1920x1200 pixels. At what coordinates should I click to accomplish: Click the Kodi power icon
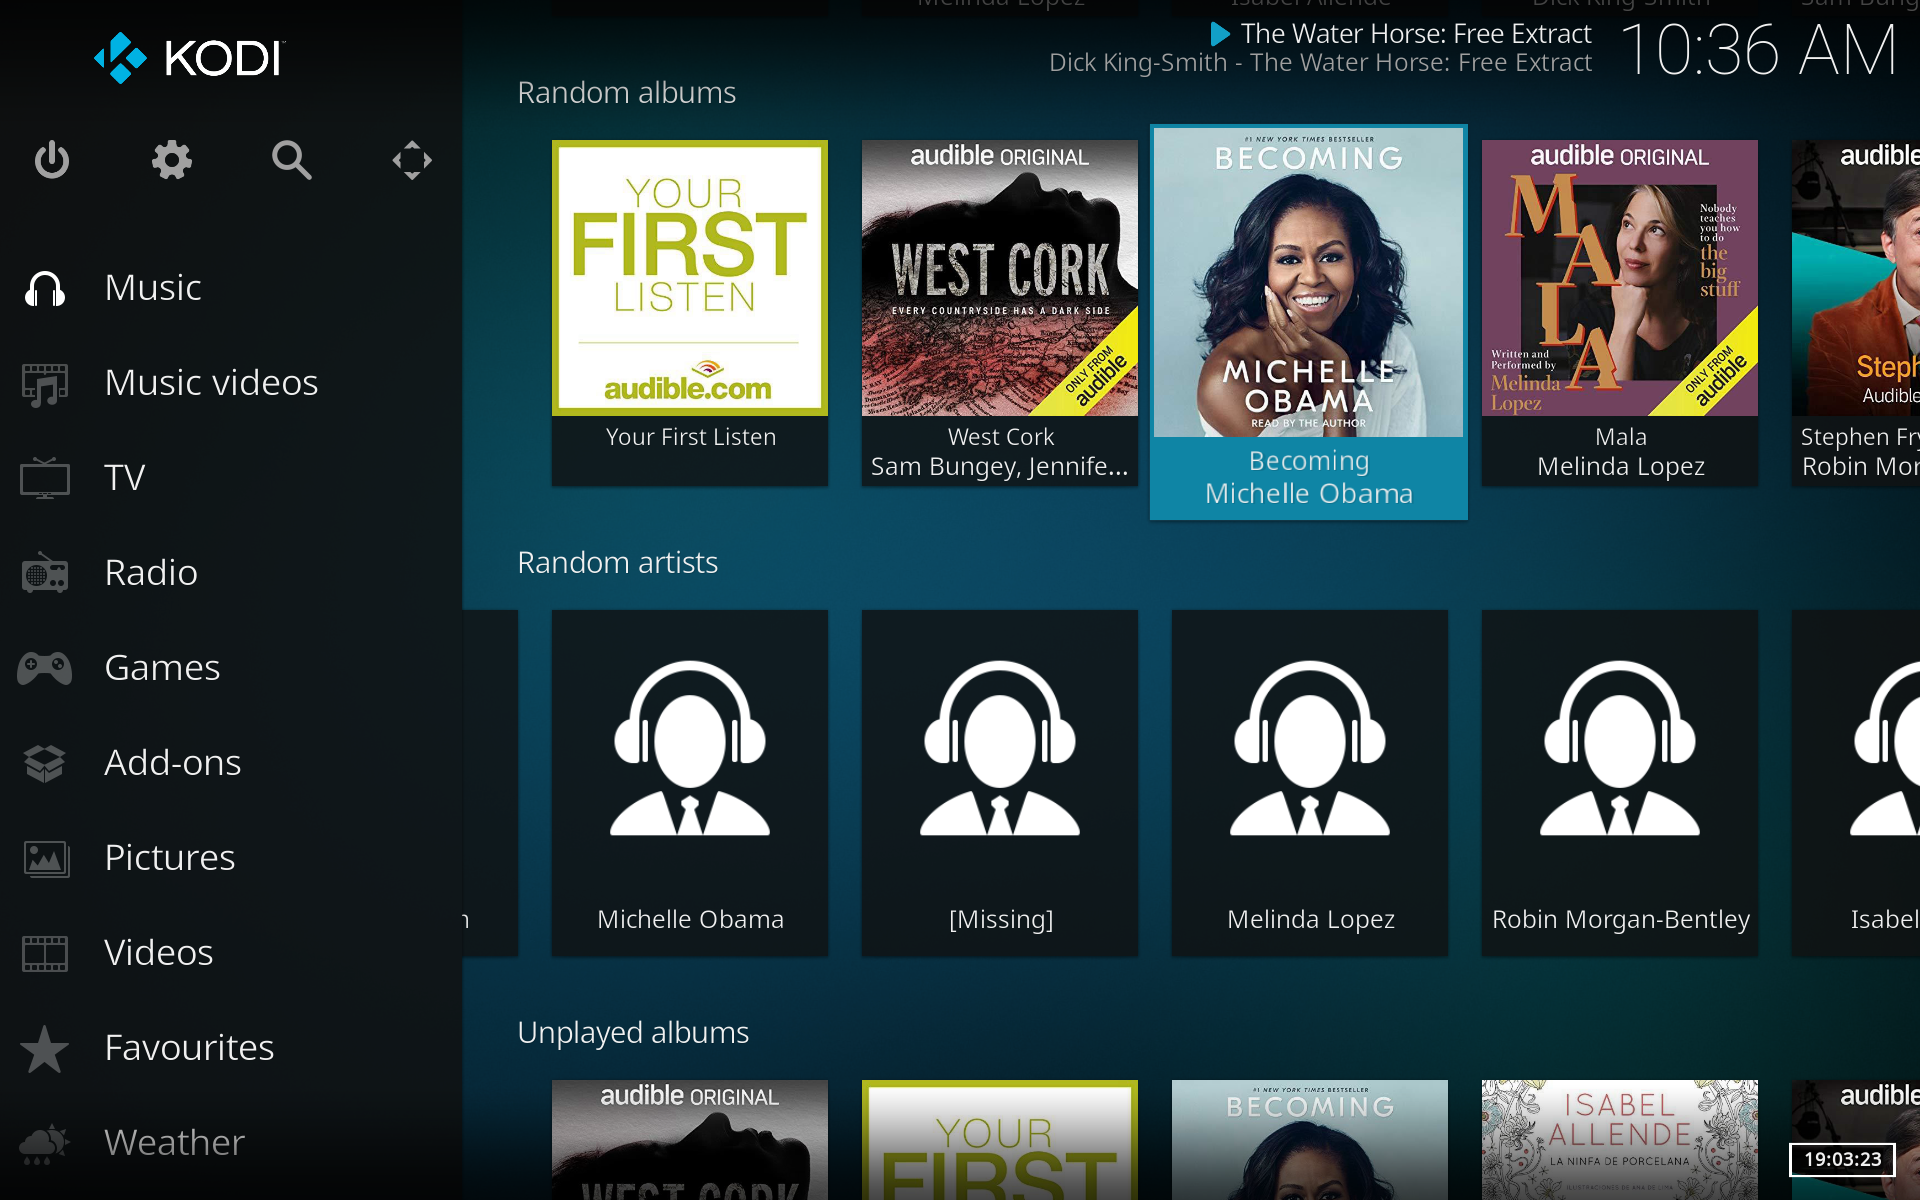53,158
